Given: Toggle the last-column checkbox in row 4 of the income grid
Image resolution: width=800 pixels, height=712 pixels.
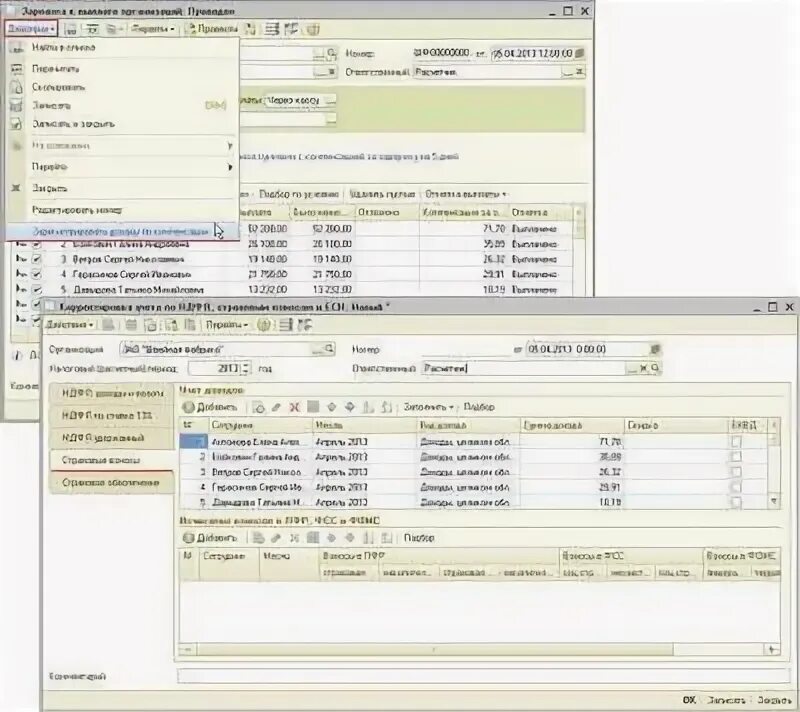Looking at the screenshot, I should pyautogui.click(x=736, y=488).
